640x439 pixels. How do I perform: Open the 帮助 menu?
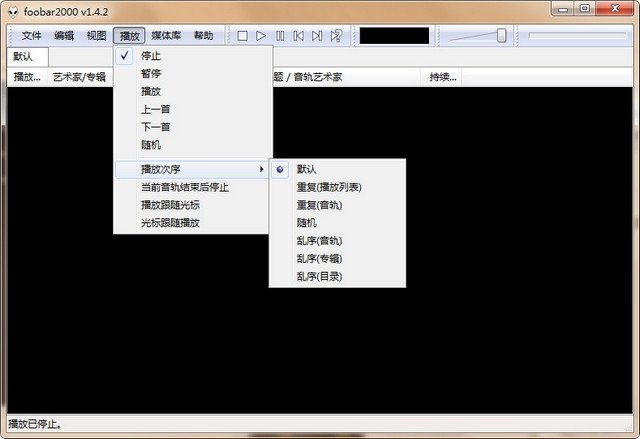(x=204, y=36)
